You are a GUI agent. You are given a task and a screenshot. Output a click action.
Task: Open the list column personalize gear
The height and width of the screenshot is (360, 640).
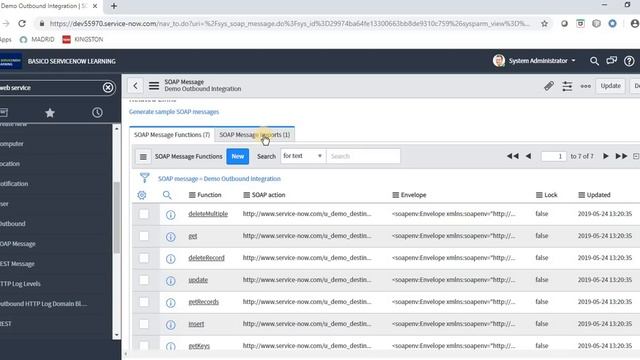142,195
